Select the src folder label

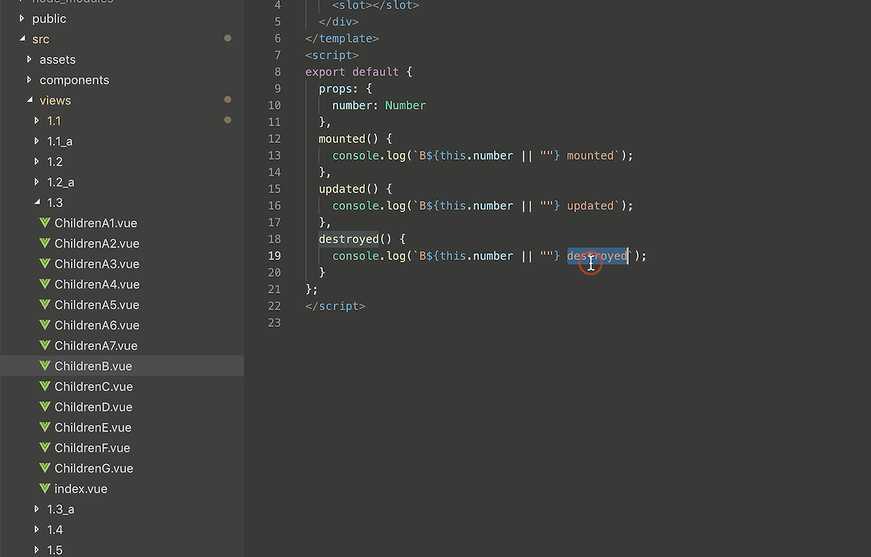tap(41, 39)
